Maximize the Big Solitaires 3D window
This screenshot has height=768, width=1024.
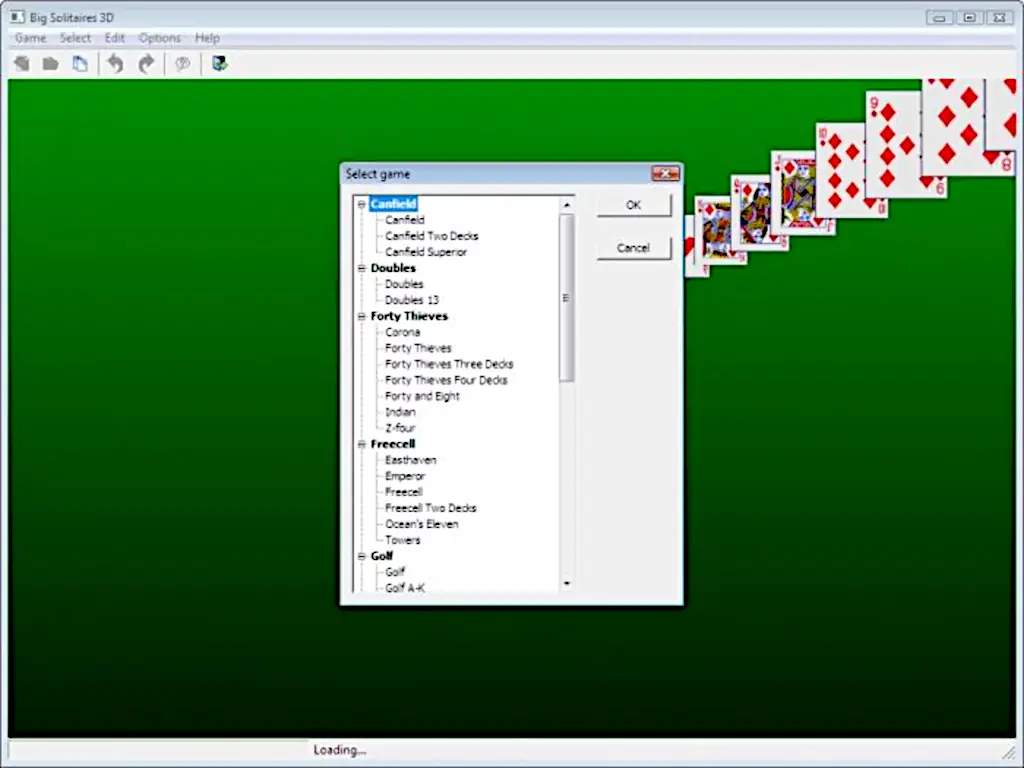click(970, 18)
